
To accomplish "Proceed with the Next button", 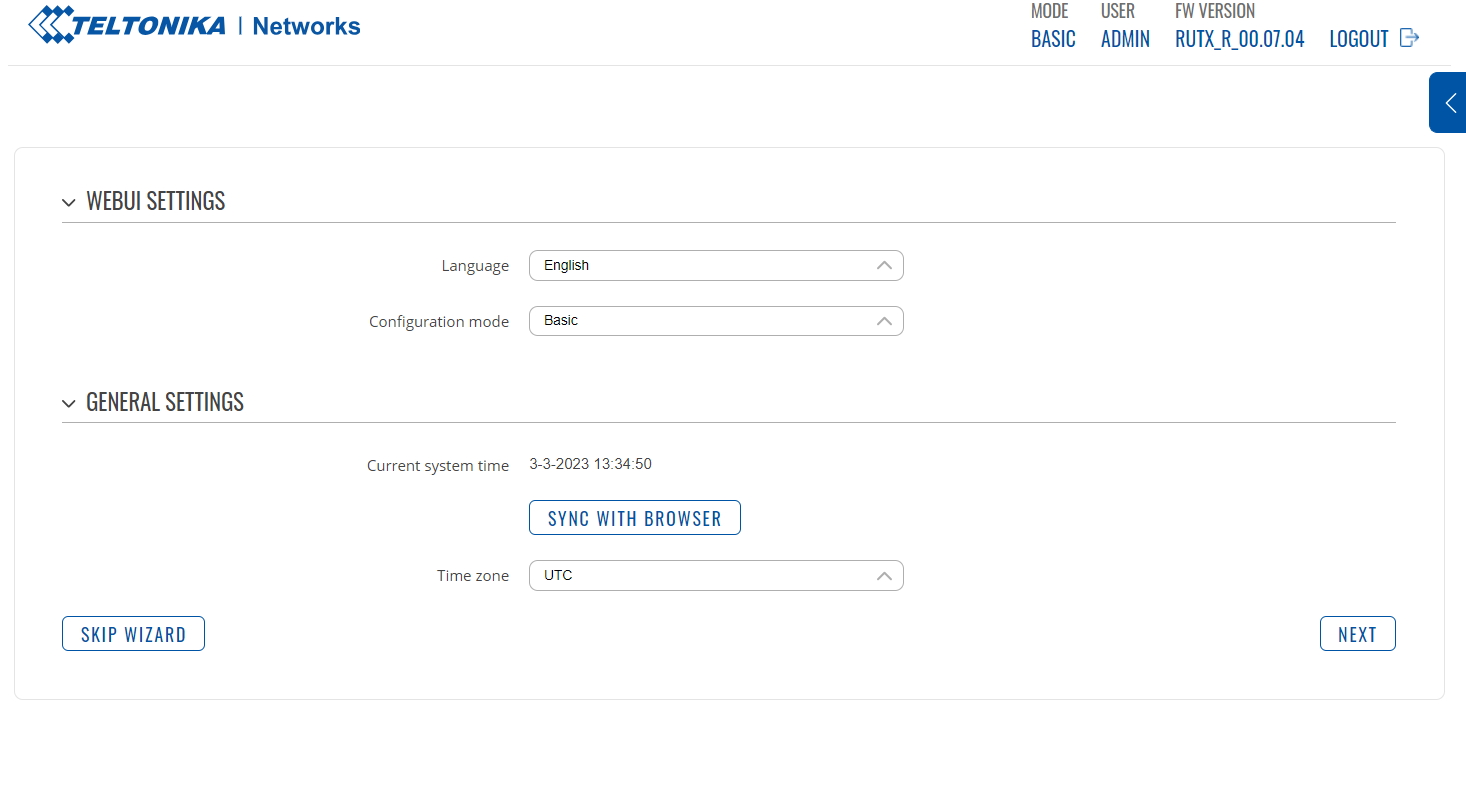I will pos(1357,634).
